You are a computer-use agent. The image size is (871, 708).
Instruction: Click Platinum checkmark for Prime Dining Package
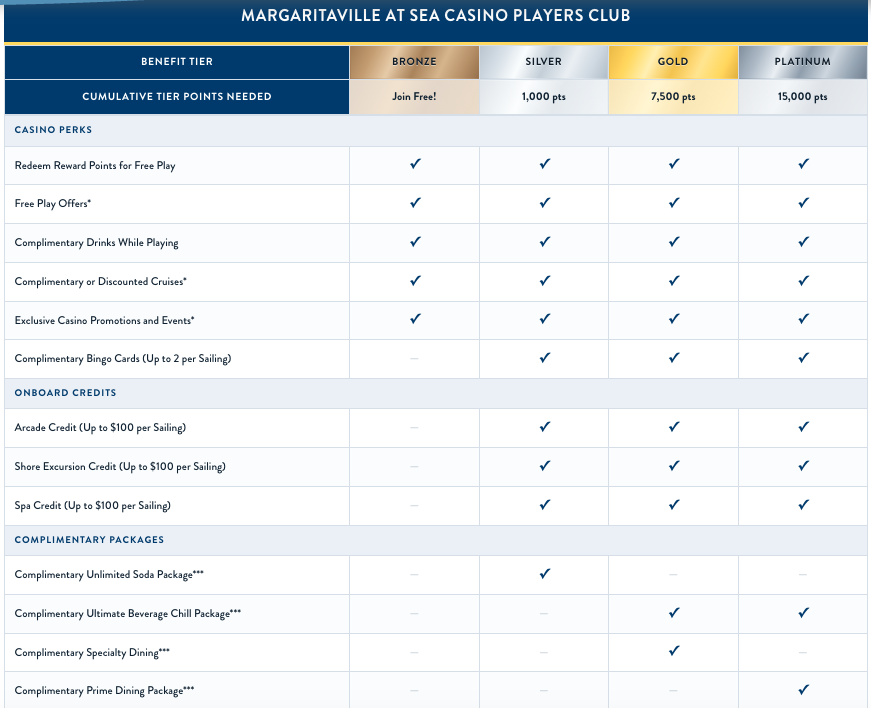click(x=803, y=690)
